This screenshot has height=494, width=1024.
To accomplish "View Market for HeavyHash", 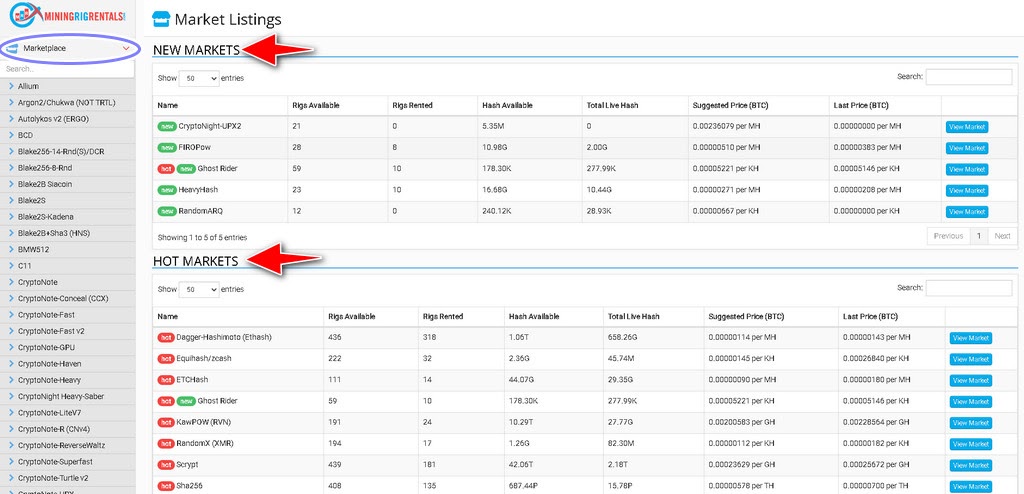I will coord(967,191).
